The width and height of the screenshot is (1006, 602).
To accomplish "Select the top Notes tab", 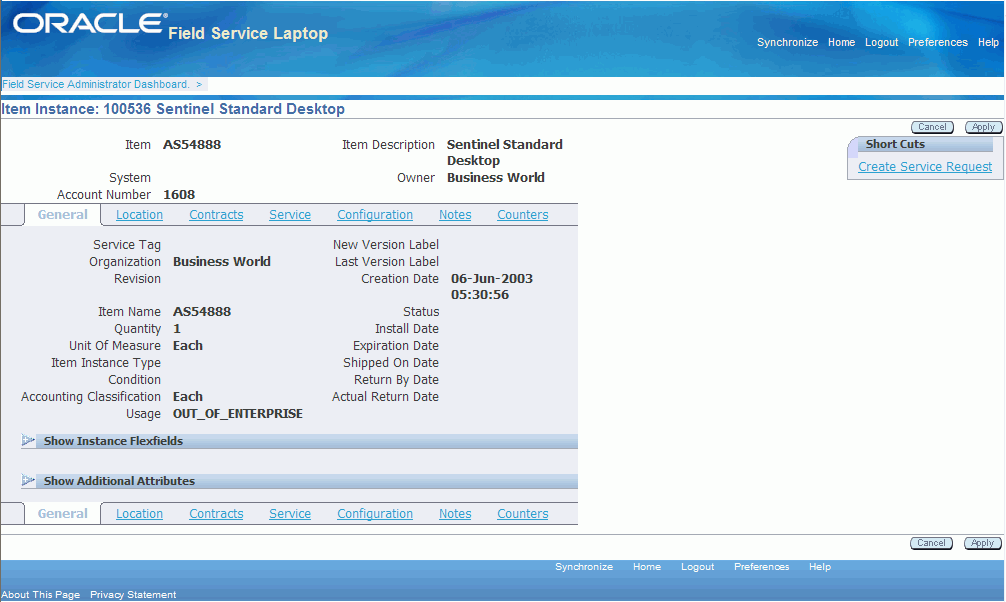I will 455,215.
